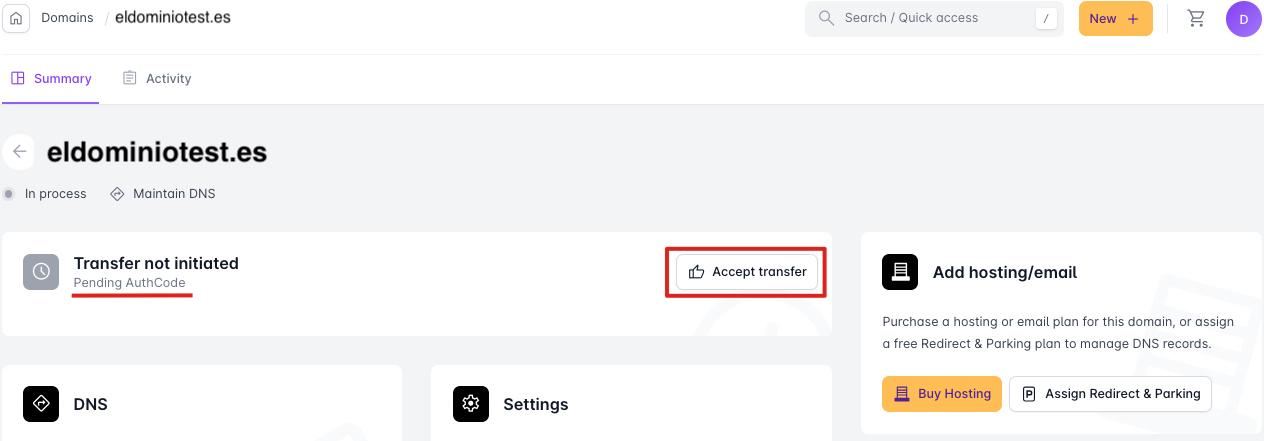Click the home icon in breadcrumb
Viewport: 1264px width, 441px height.
point(17,18)
